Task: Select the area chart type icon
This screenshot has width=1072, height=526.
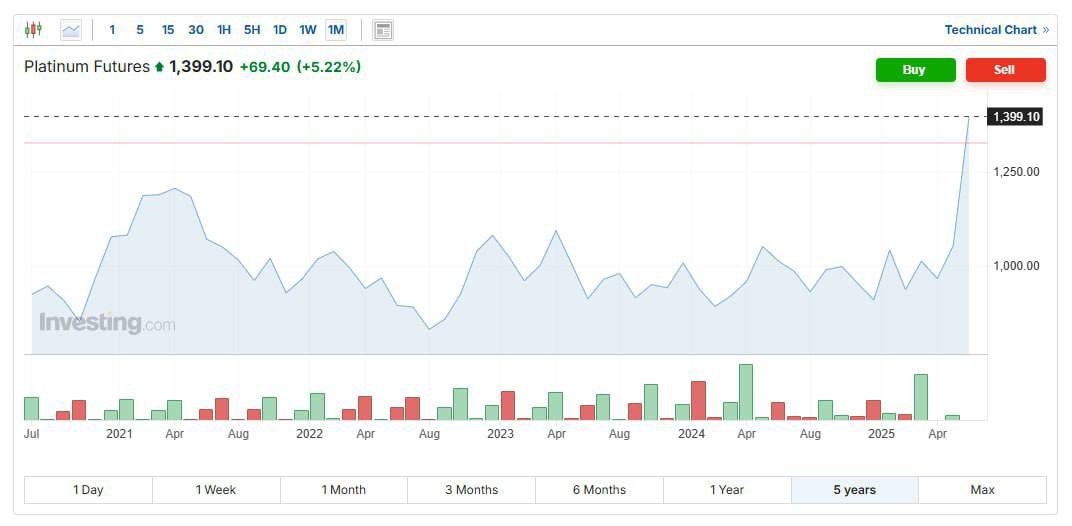Action: (70, 29)
